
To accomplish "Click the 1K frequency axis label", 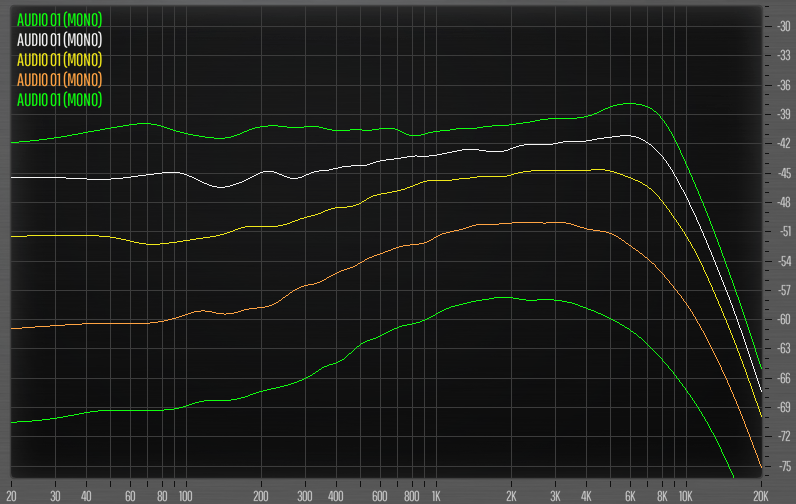I will click(435, 496).
